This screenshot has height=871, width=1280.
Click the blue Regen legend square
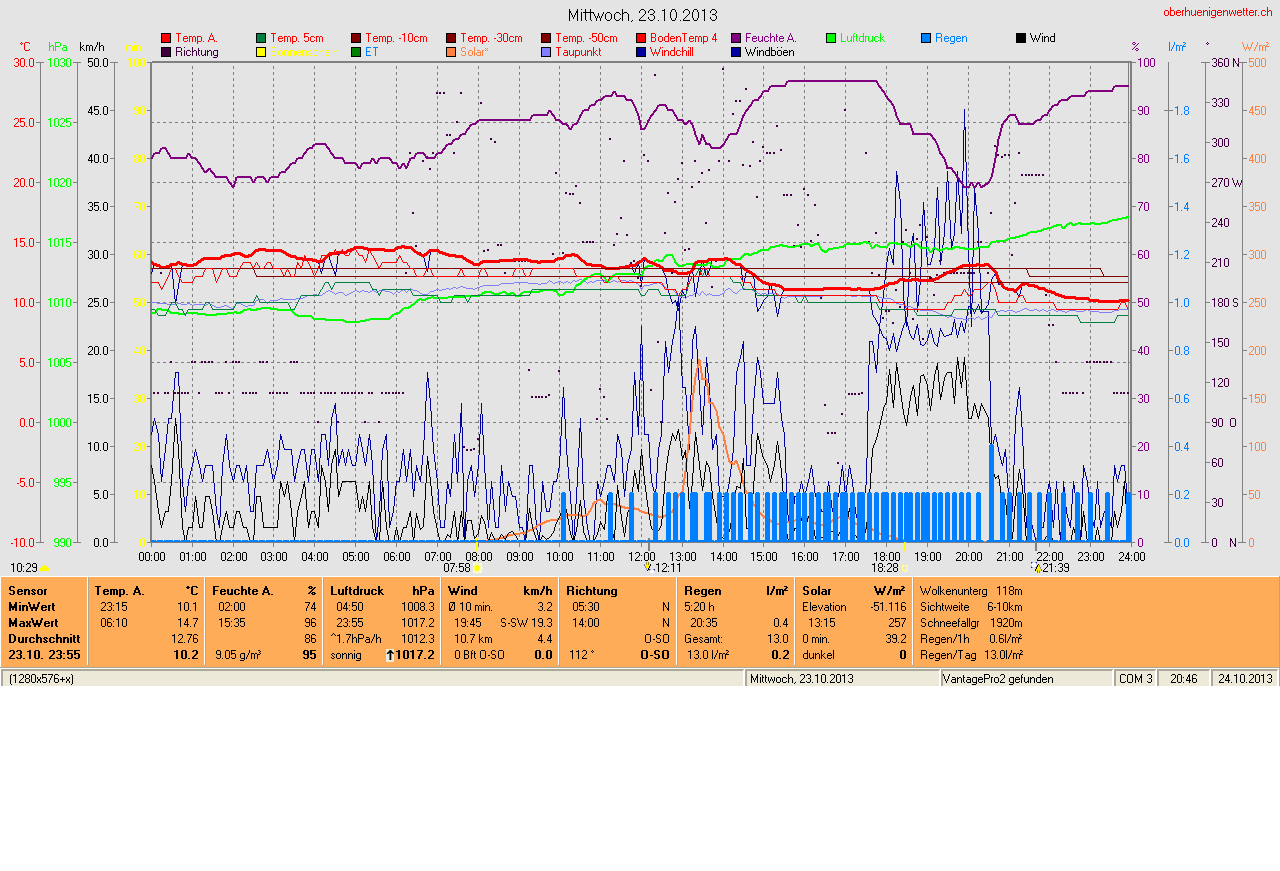[x=926, y=38]
